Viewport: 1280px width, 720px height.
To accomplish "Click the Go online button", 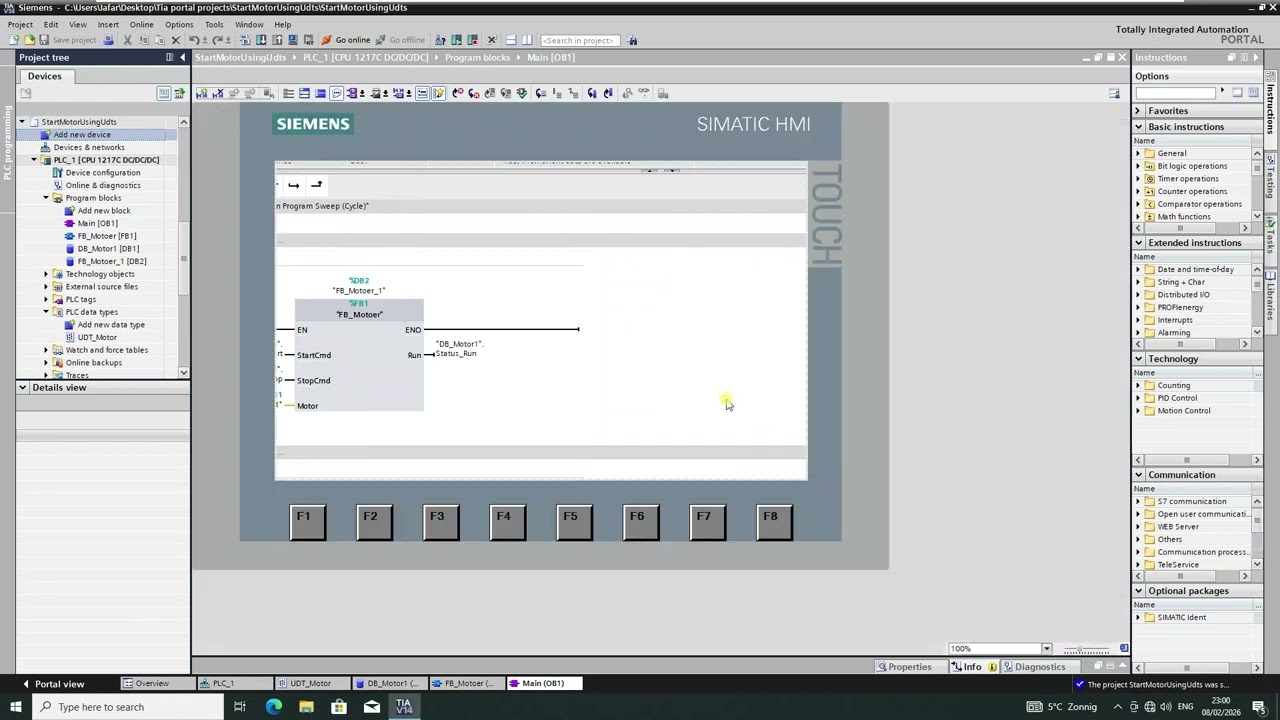I will [346, 40].
